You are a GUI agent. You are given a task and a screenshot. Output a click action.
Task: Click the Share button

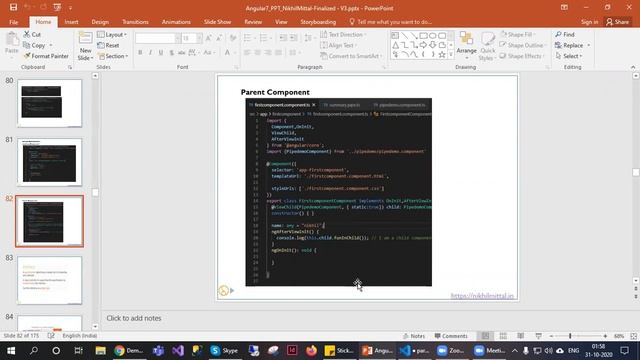[x=618, y=22]
